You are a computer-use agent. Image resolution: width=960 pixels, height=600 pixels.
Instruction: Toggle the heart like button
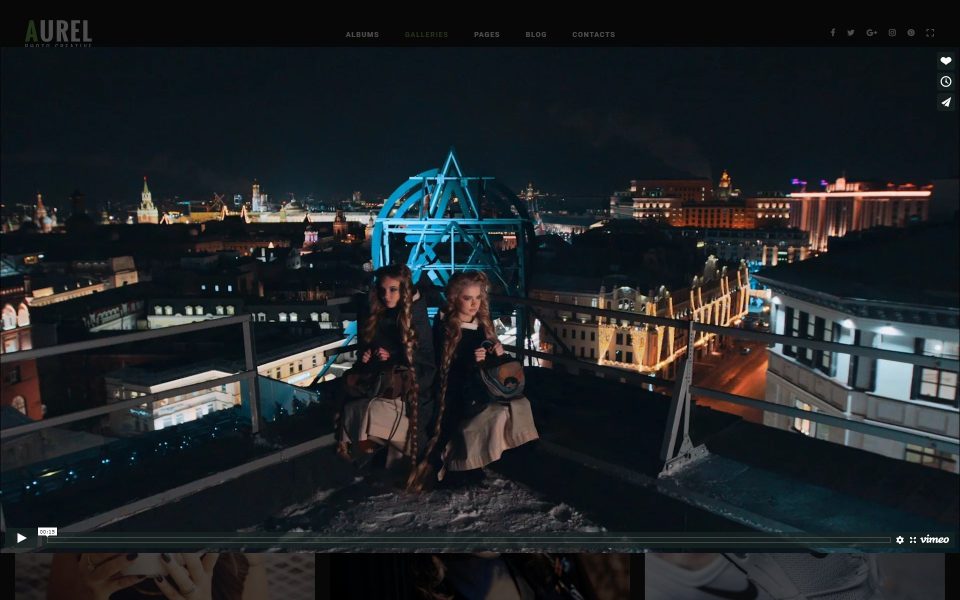(946, 61)
